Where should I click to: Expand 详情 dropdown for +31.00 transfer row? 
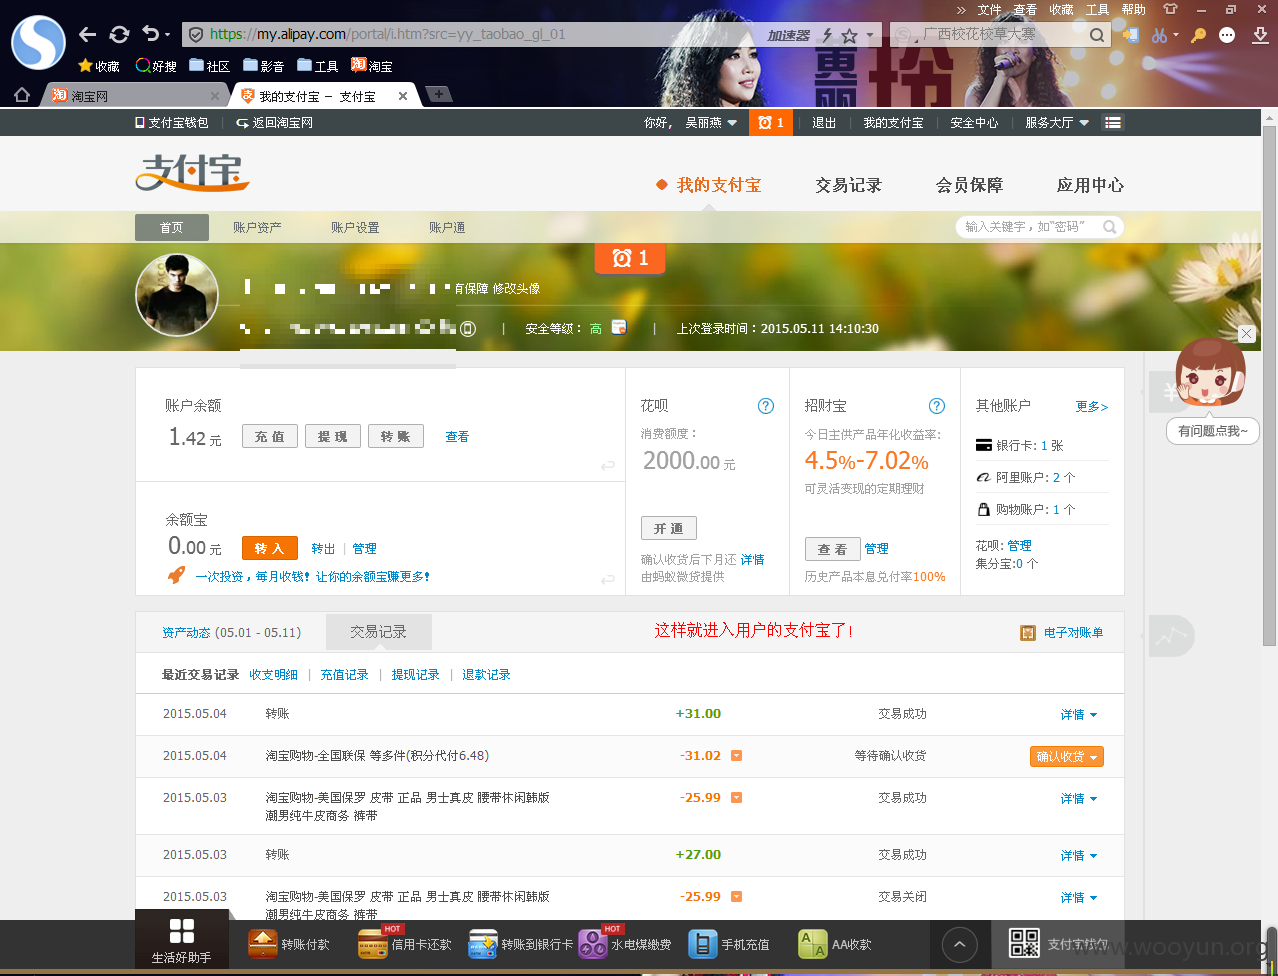pos(1079,714)
